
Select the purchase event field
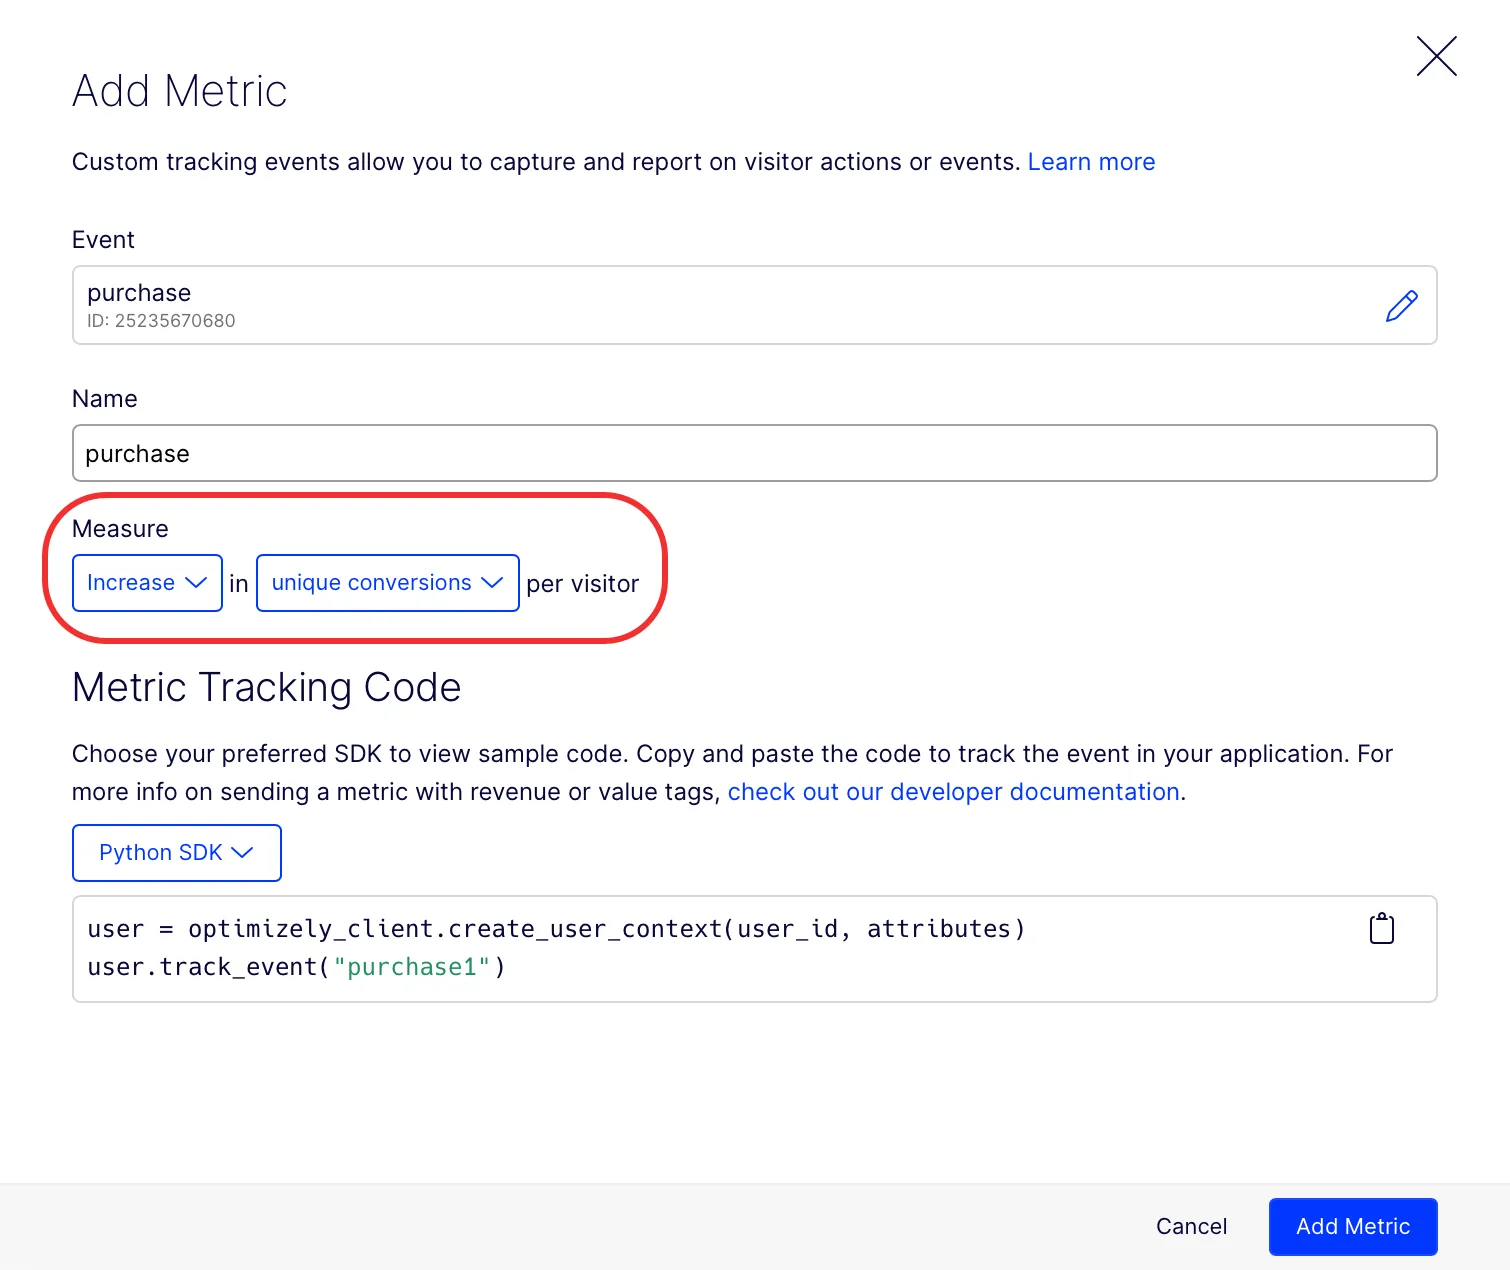755,305
